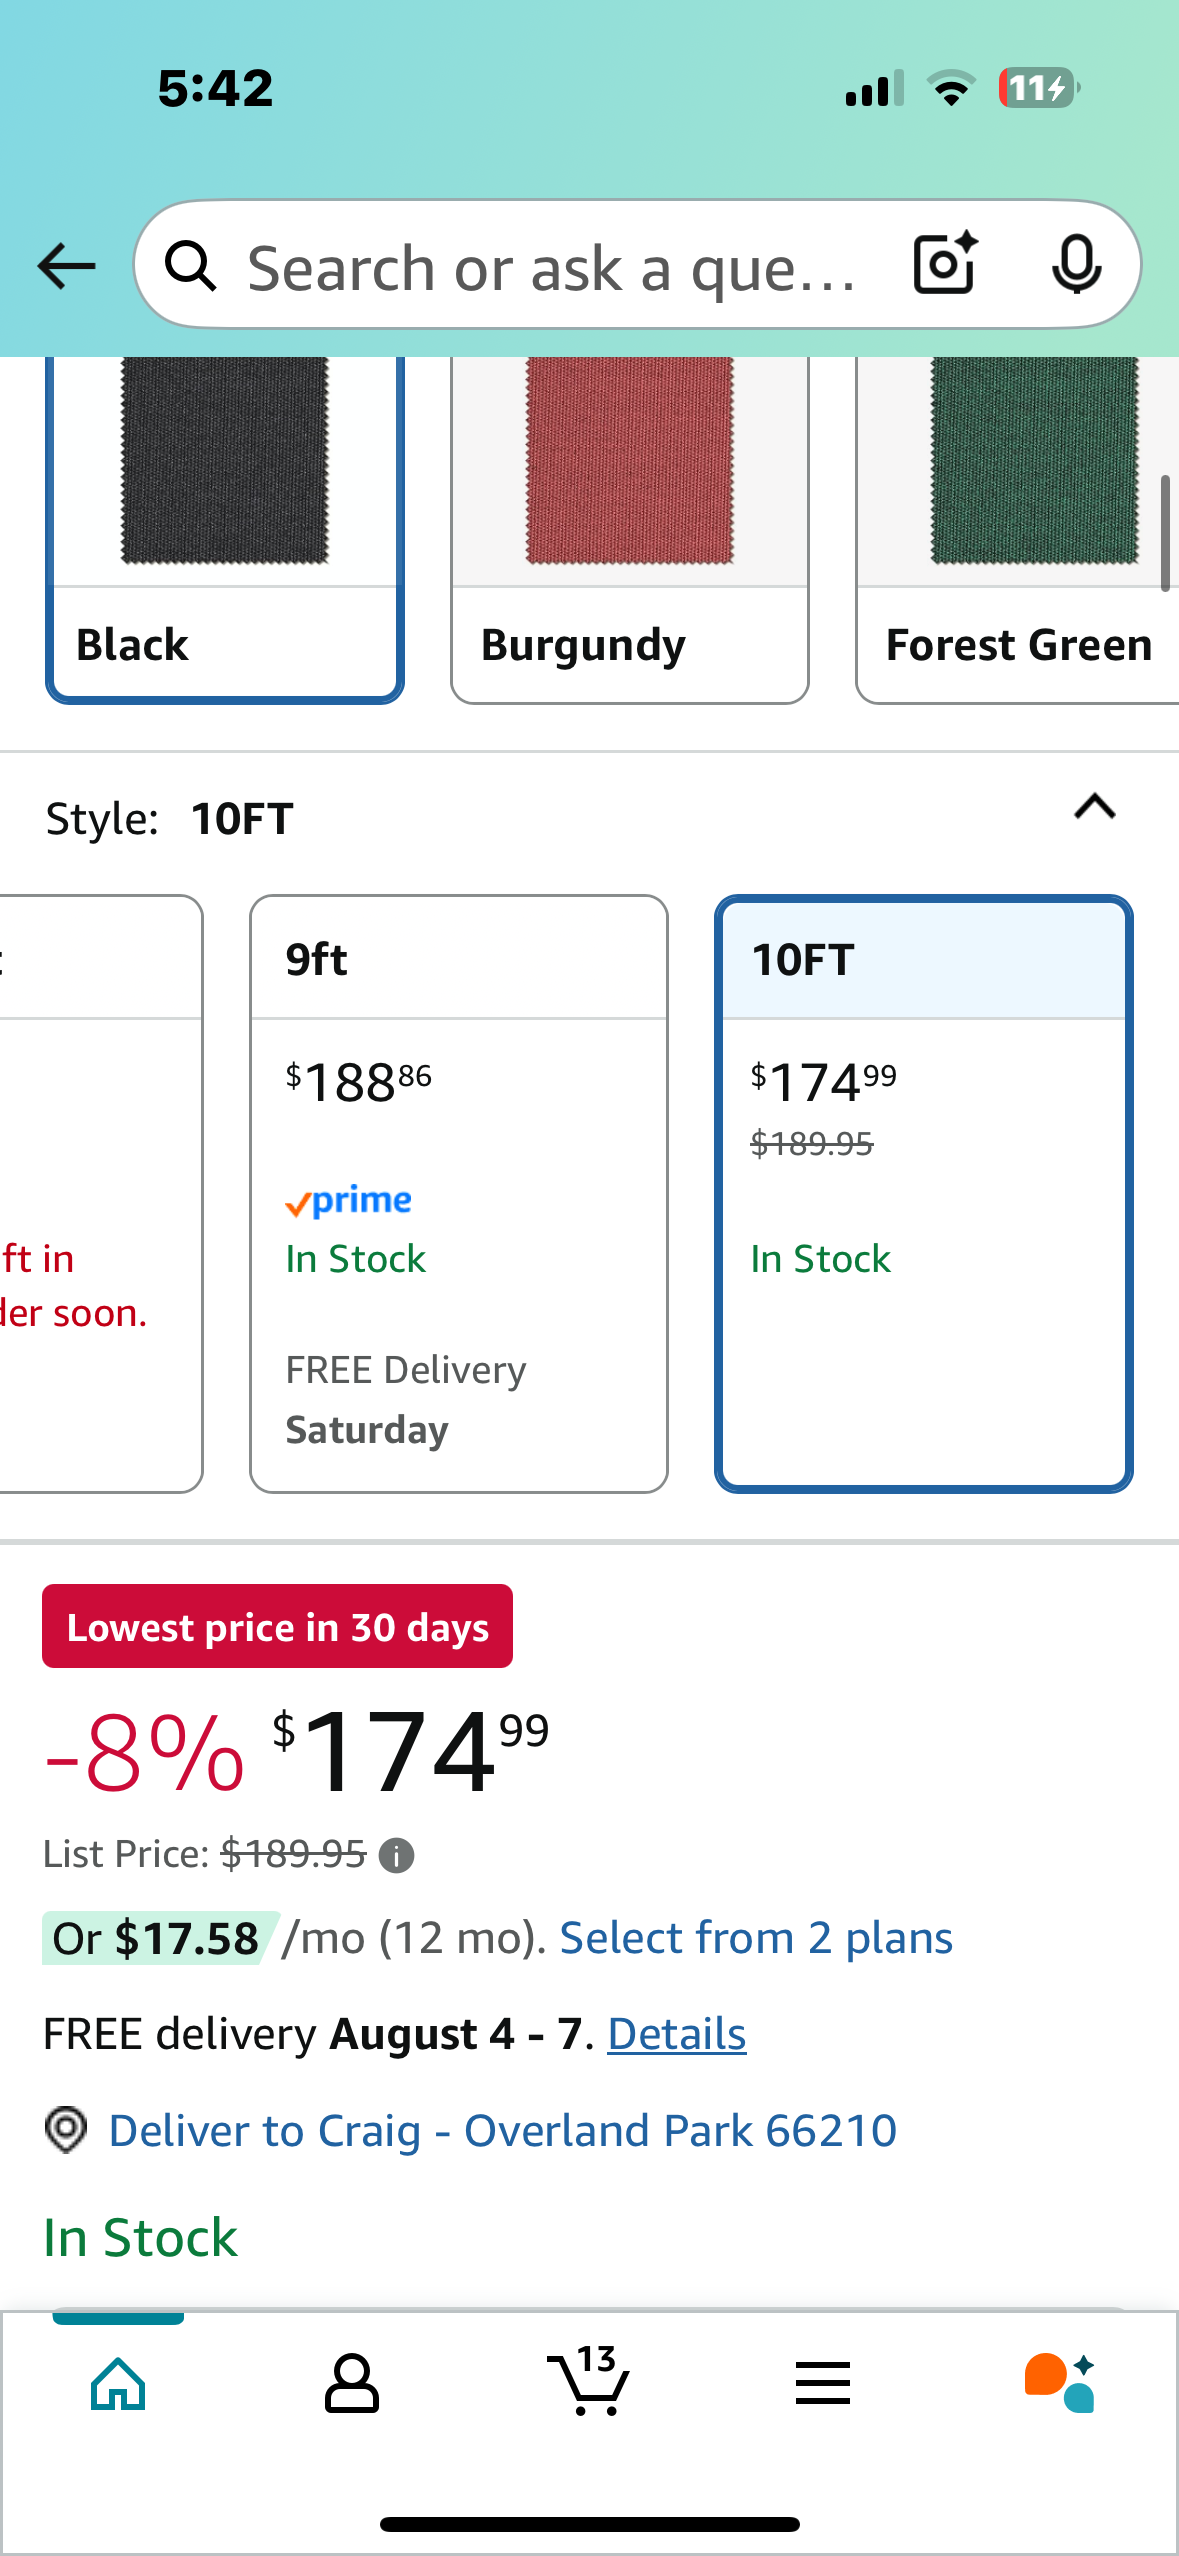This screenshot has width=1179, height=2556.
Task: Tap the List Price info icon
Action: pyautogui.click(x=397, y=1856)
